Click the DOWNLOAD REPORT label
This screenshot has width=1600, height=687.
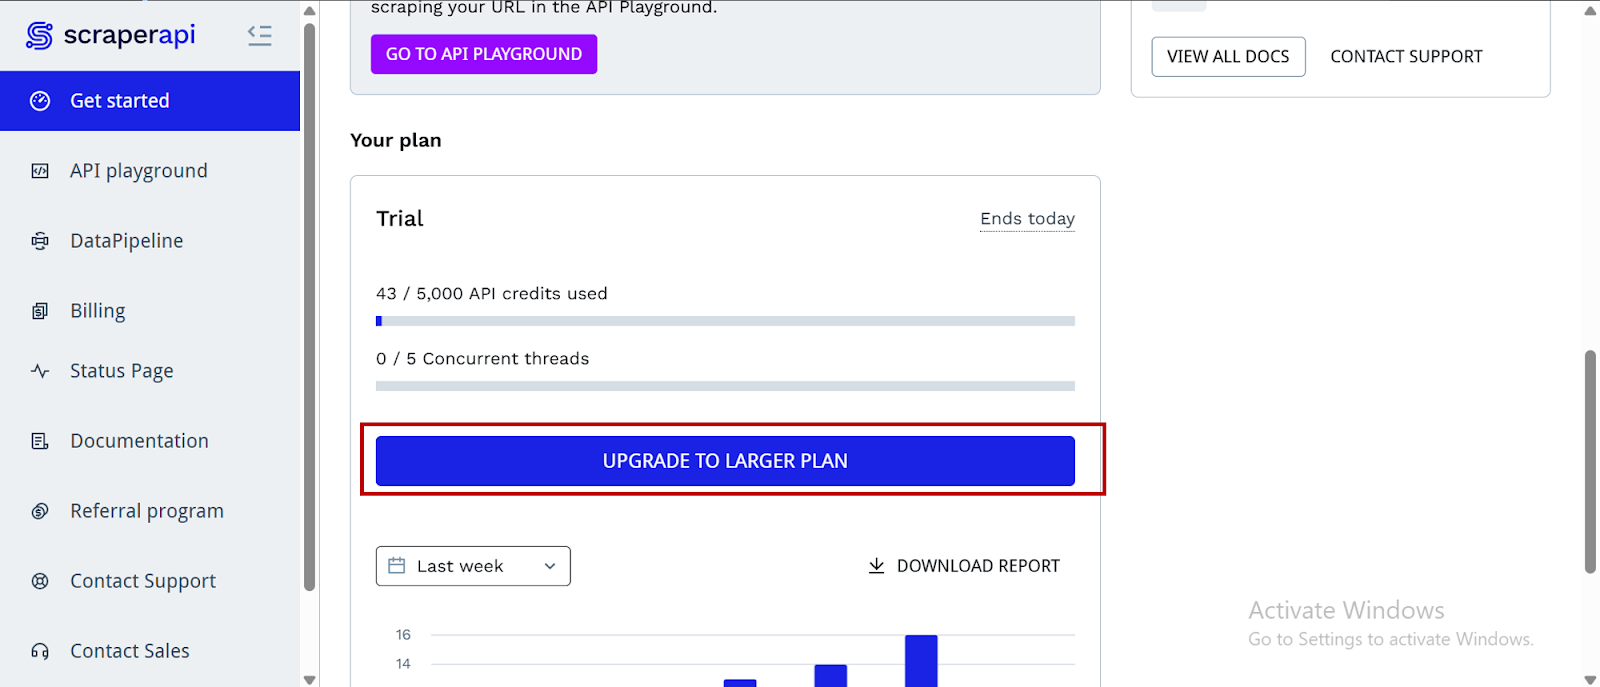click(x=978, y=566)
